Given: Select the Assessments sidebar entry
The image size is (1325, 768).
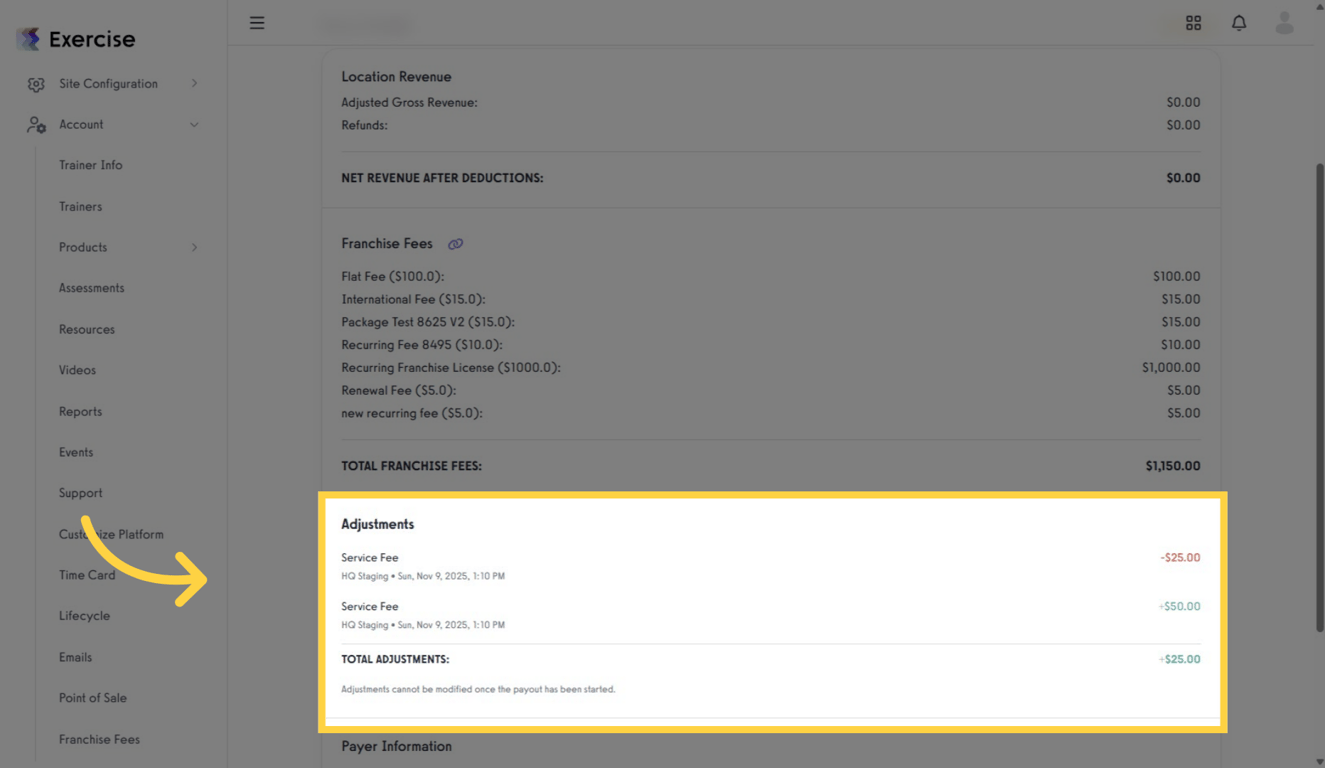Looking at the screenshot, I should click(x=91, y=288).
